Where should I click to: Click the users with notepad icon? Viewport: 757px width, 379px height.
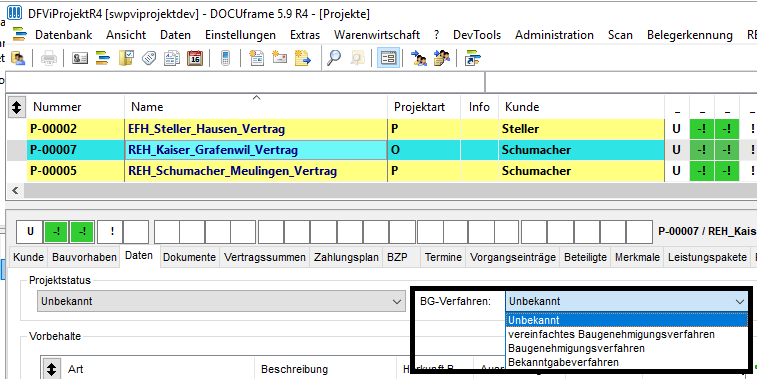tap(441, 58)
